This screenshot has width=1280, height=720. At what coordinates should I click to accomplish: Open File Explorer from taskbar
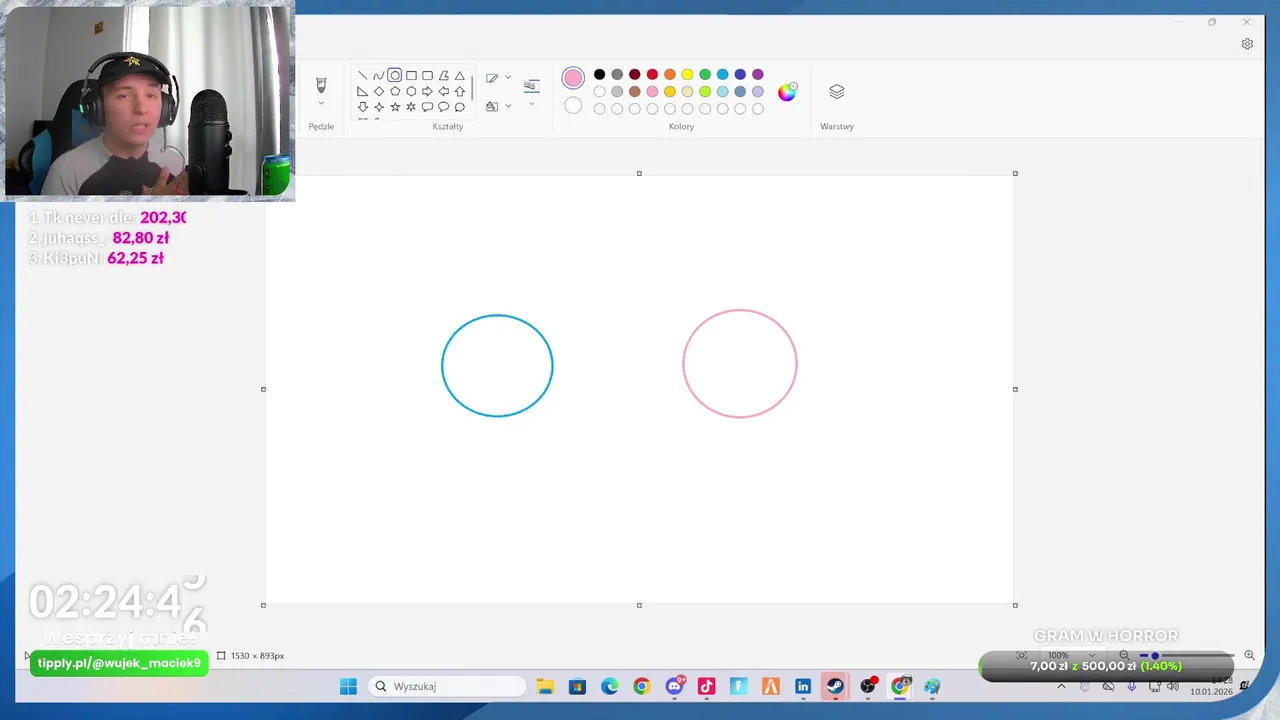click(545, 686)
